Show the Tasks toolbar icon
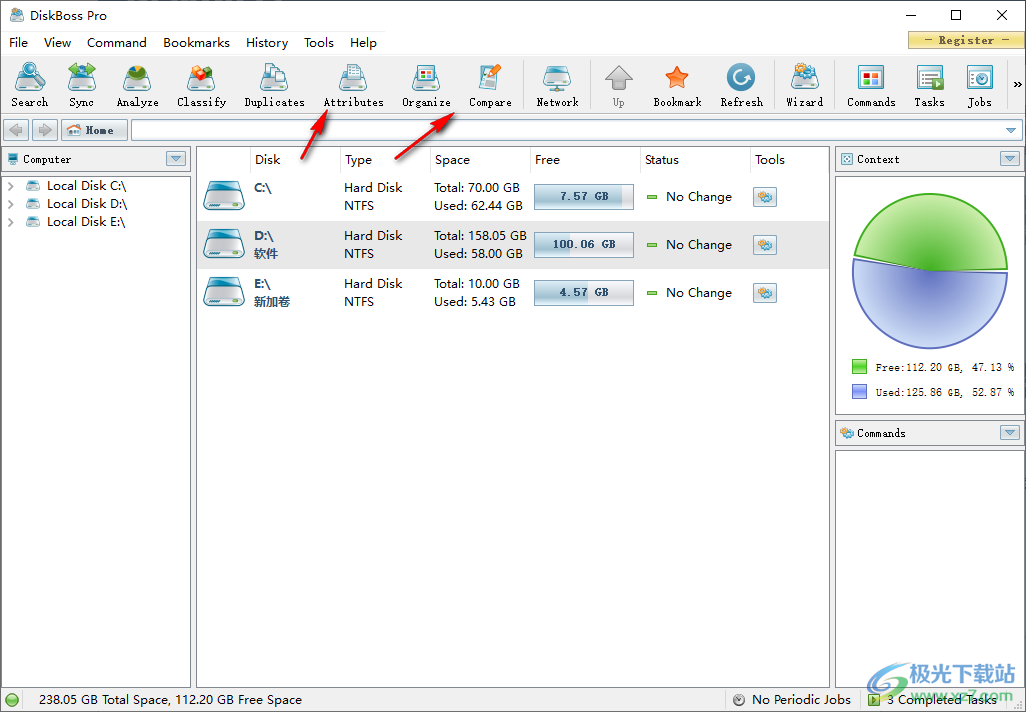This screenshot has width=1026, height=712. 929,85
